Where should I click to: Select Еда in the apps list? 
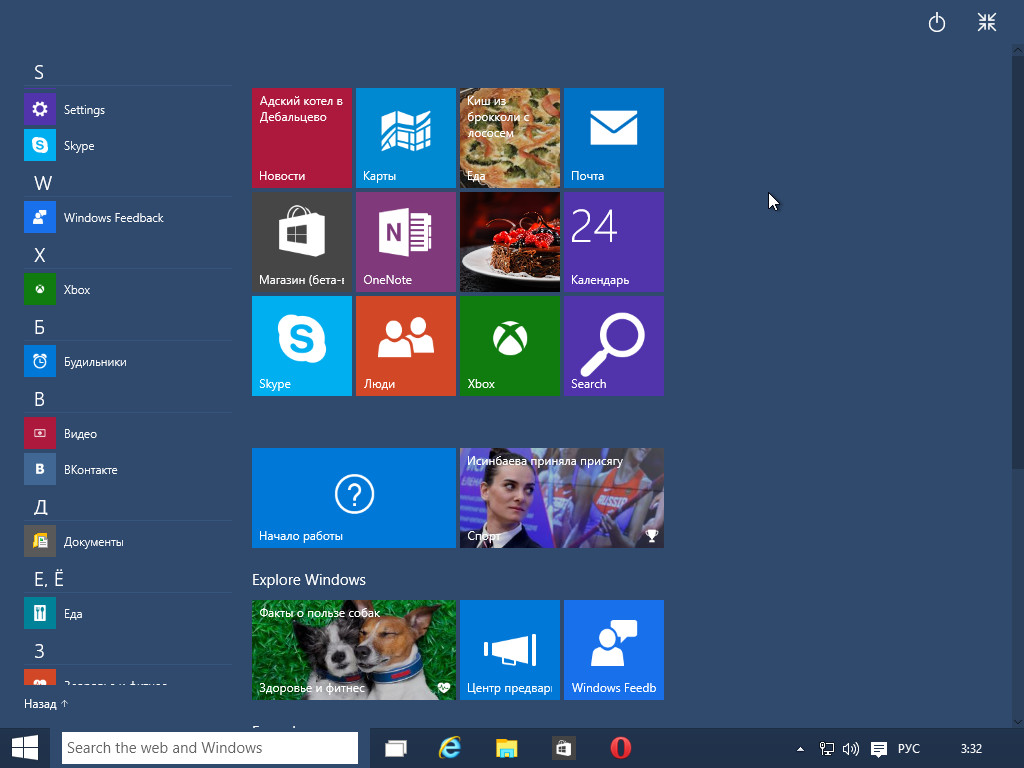click(x=128, y=613)
